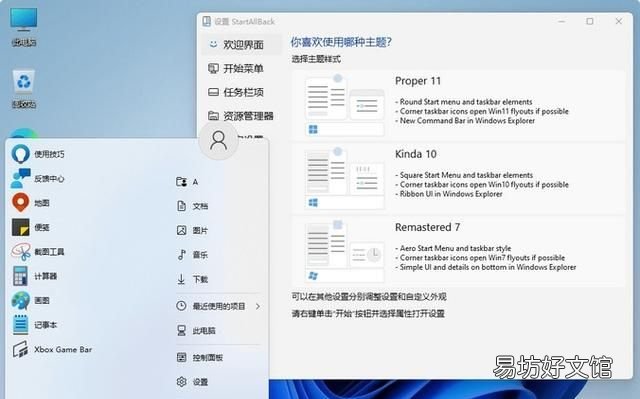The image size is (640, 399).
Task: Open the 计算器 Calculator icon
Action: click(x=20, y=276)
